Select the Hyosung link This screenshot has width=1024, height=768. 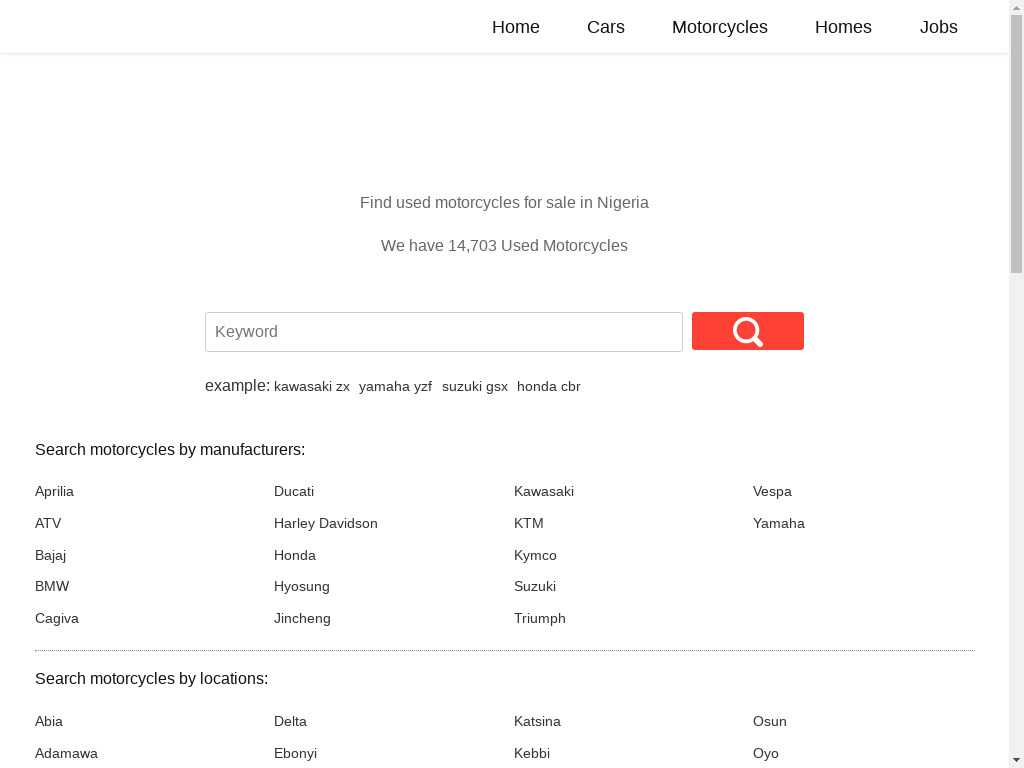pos(302,586)
